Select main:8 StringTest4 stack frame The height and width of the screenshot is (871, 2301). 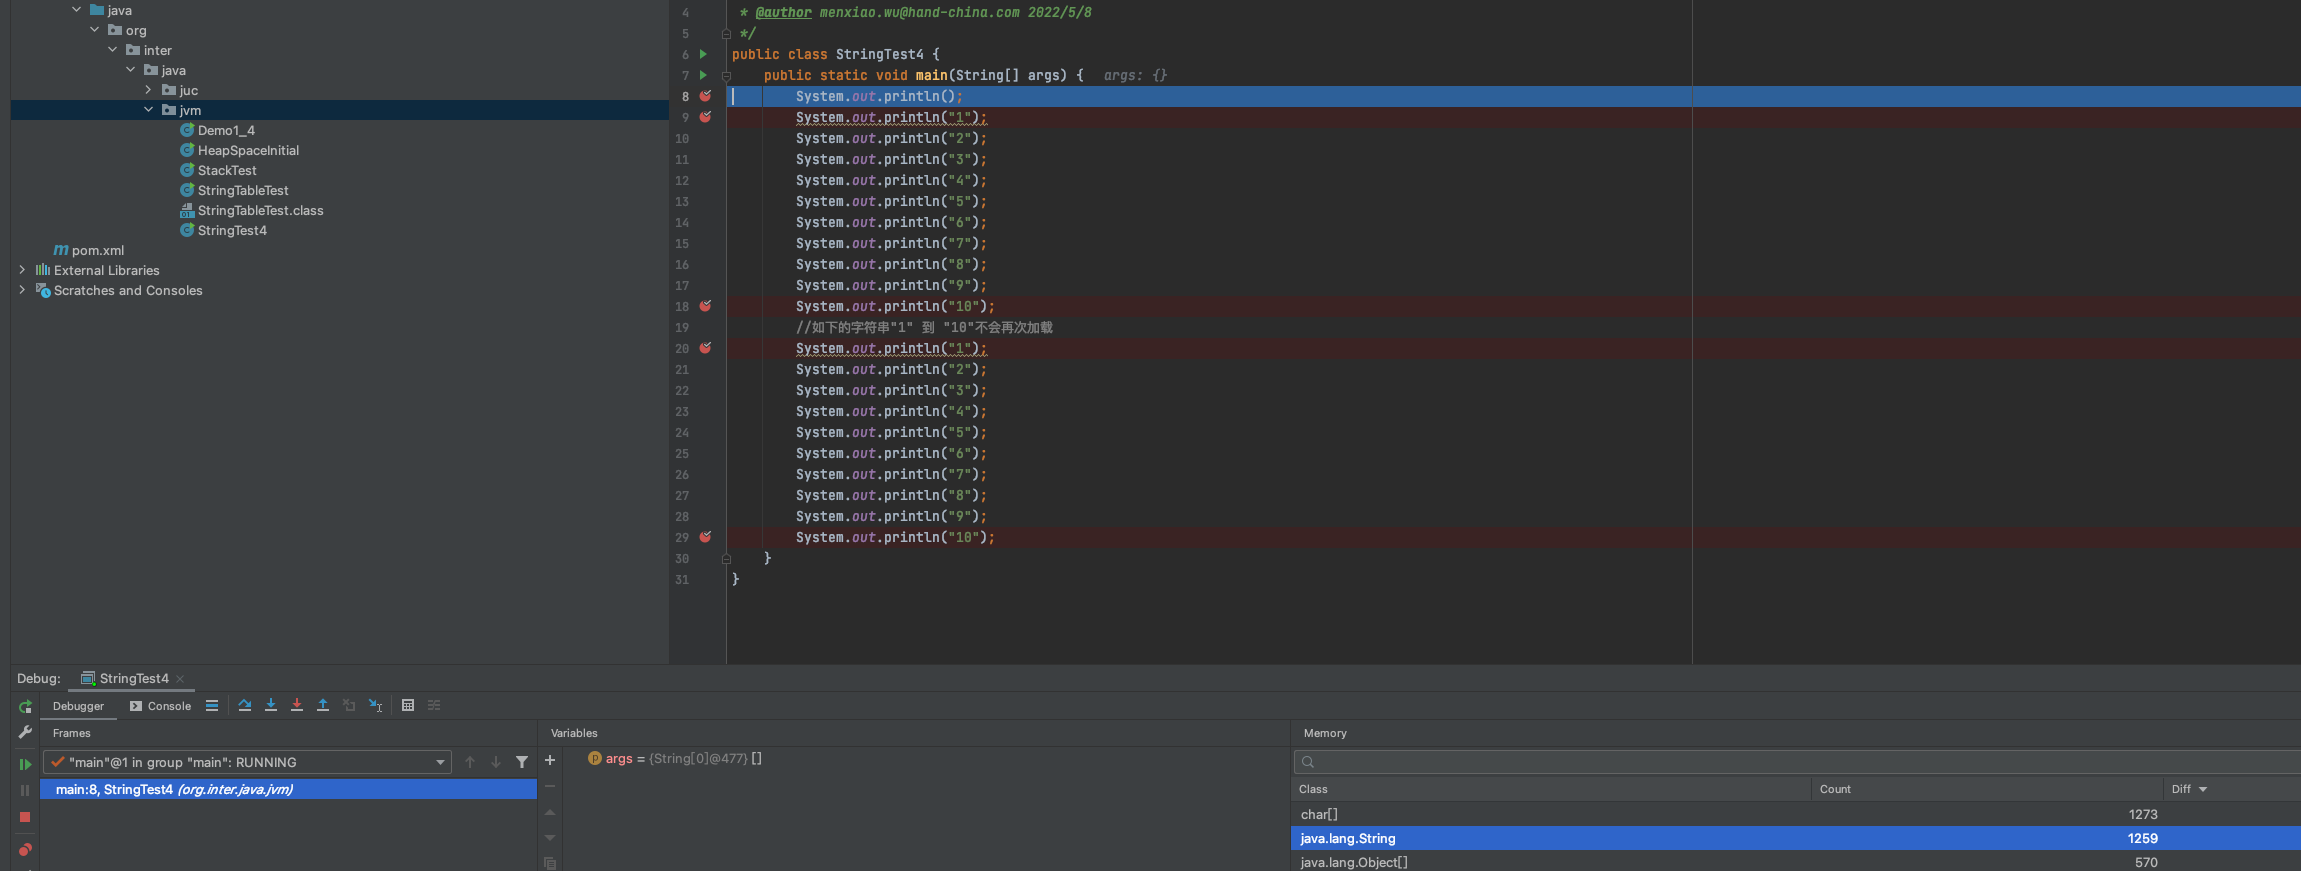point(288,789)
